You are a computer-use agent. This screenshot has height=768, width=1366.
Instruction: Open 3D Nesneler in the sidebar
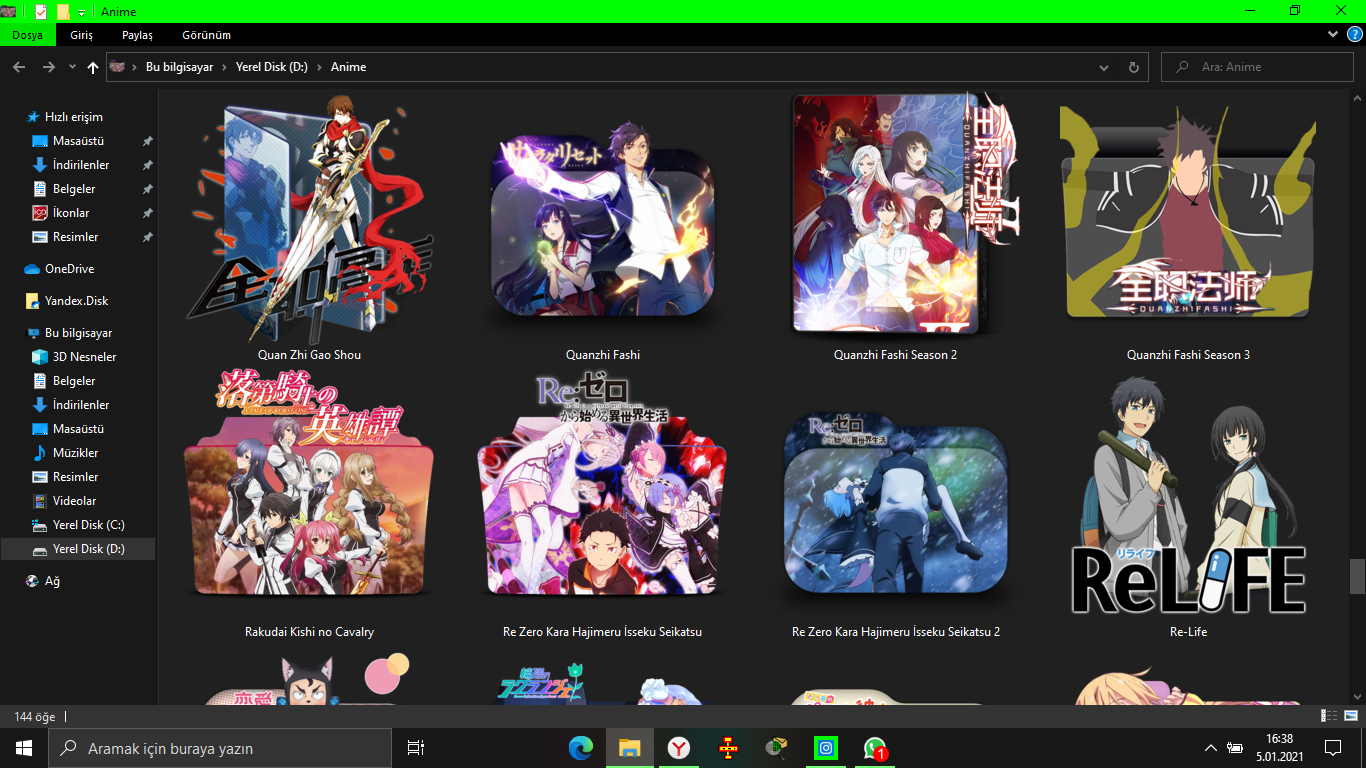click(x=84, y=357)
